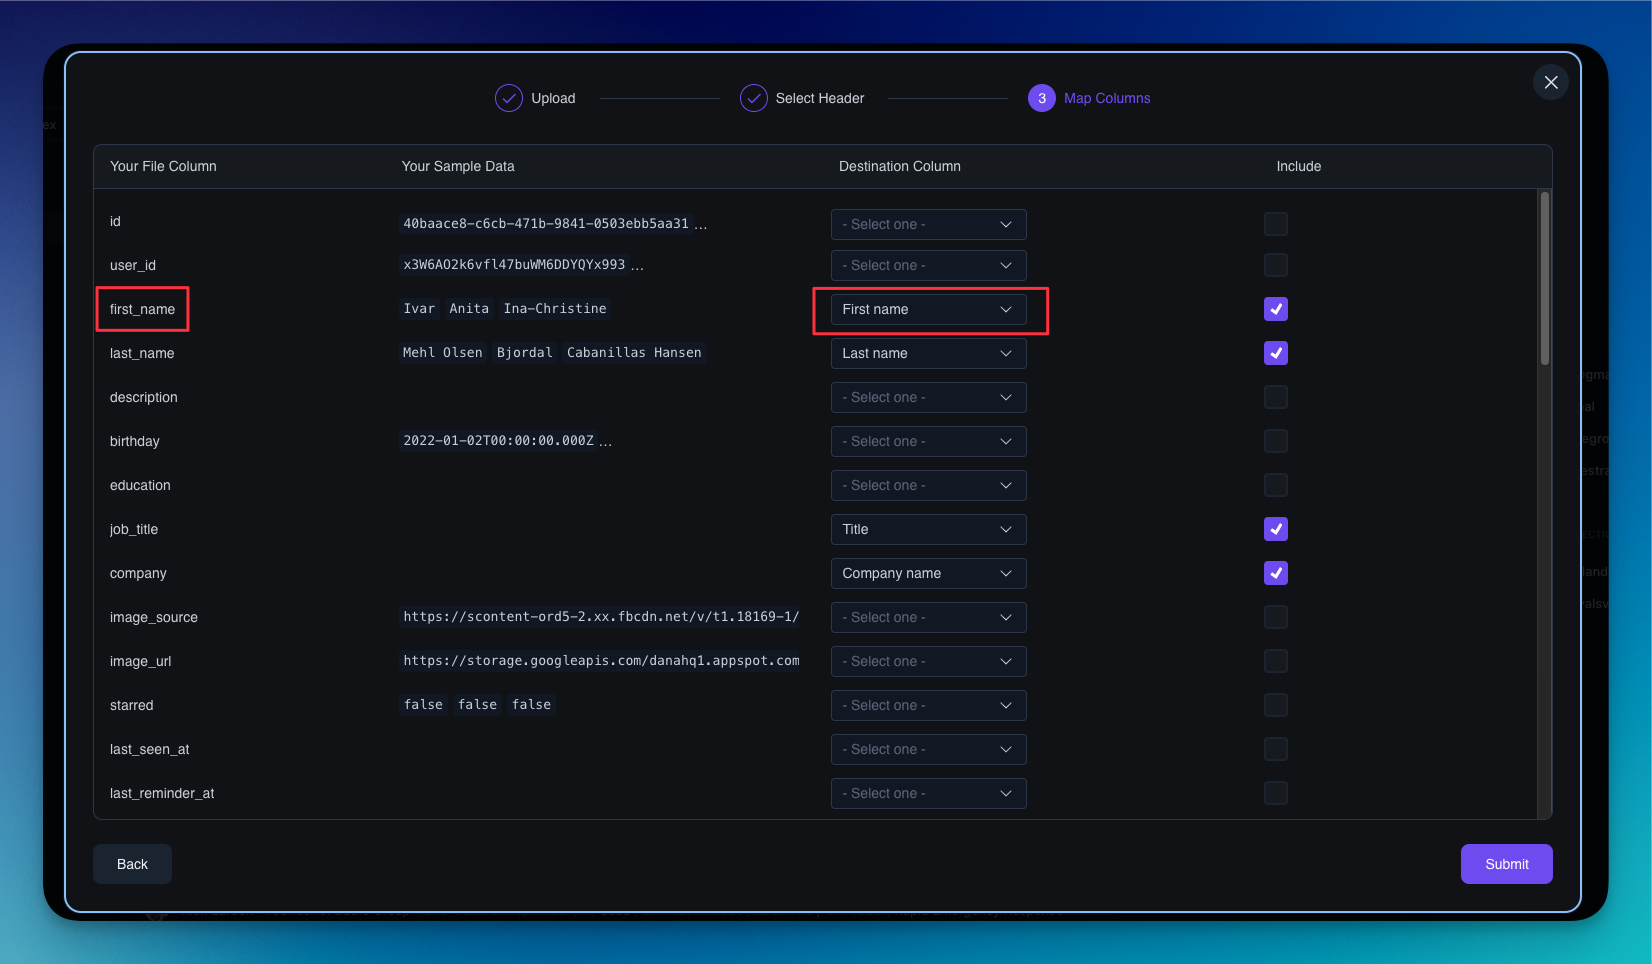Uncheck the Include checkbox for first_name
The image size is (1652, 964).
[1276, 309]
